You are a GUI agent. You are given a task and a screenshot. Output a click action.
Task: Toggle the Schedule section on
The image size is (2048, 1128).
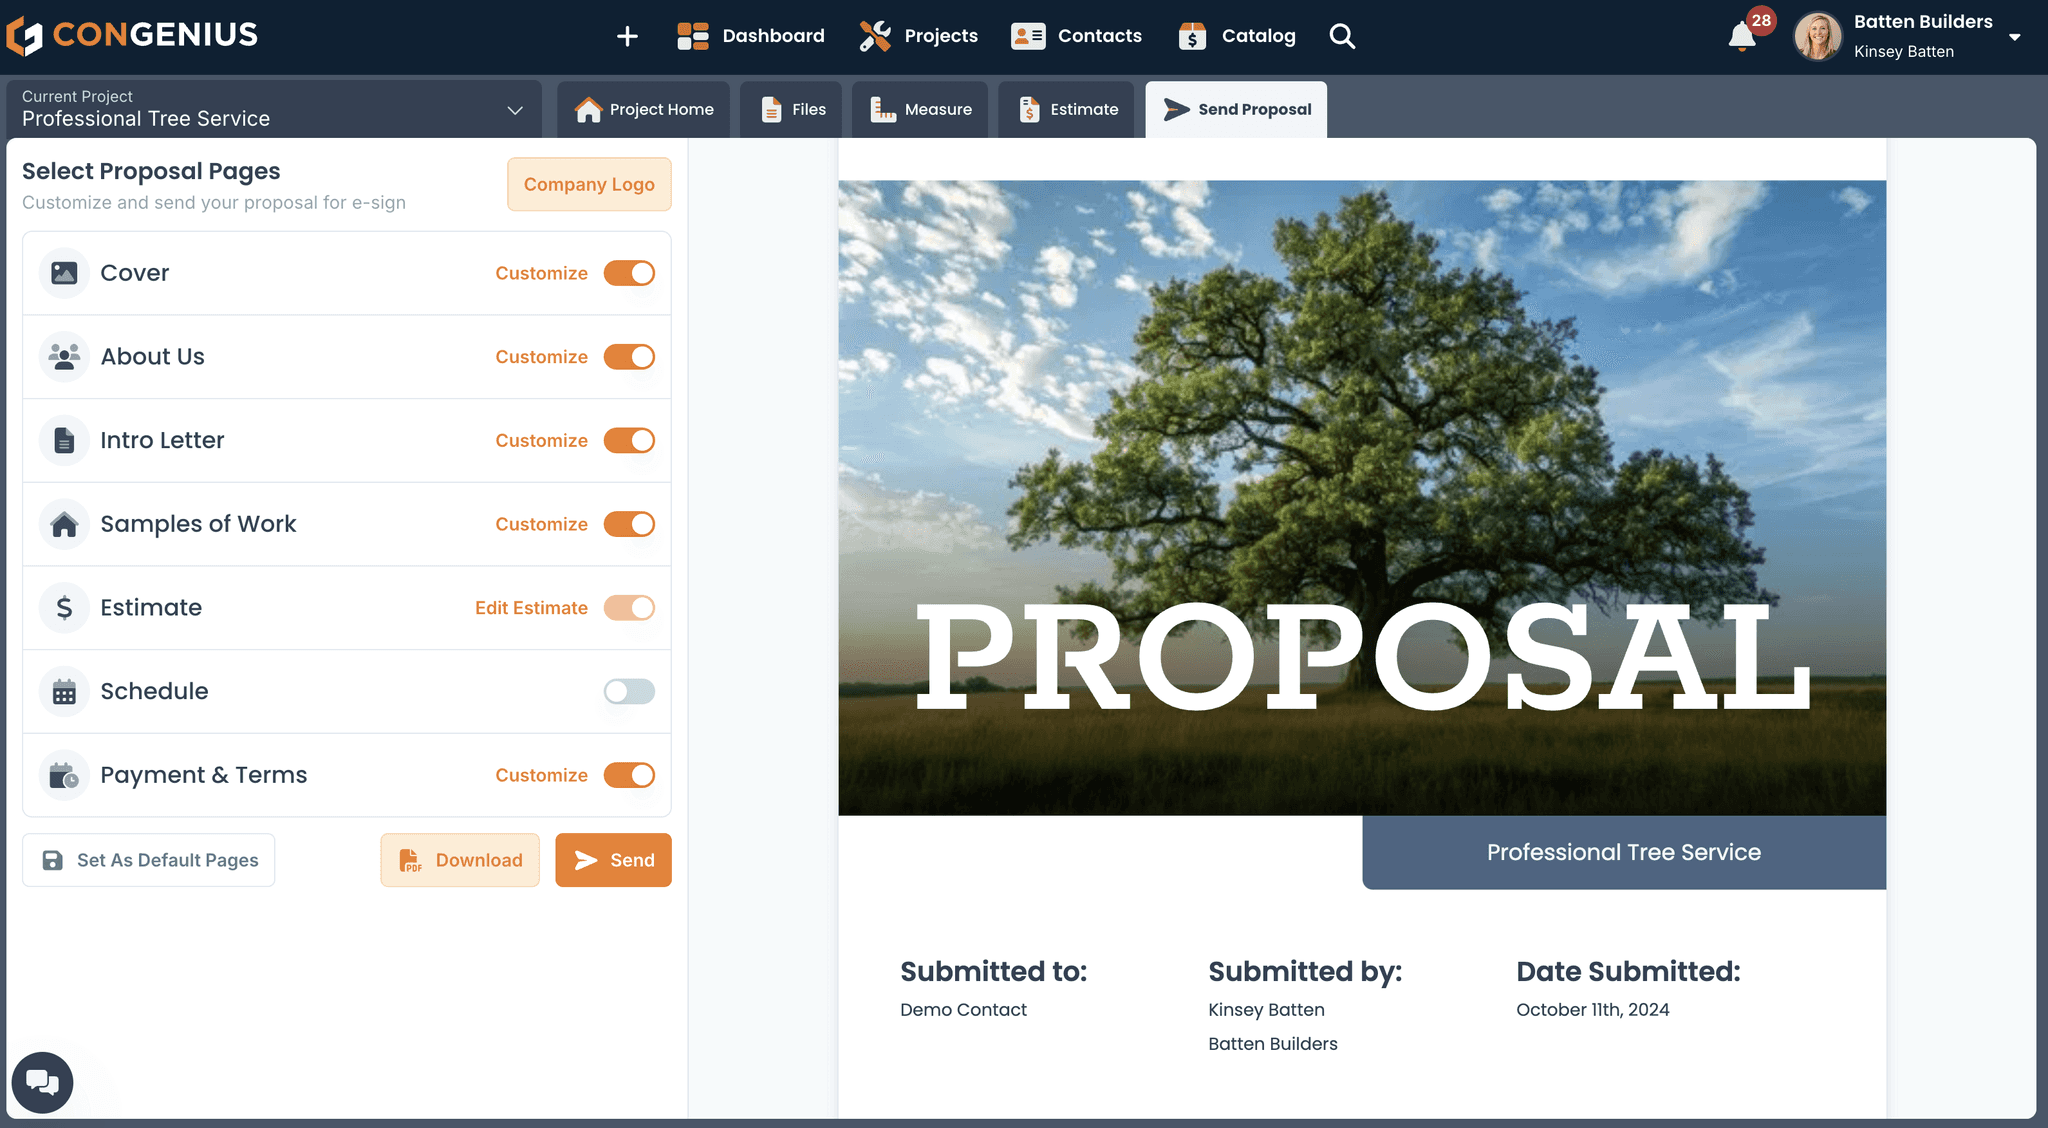point(628,690)
